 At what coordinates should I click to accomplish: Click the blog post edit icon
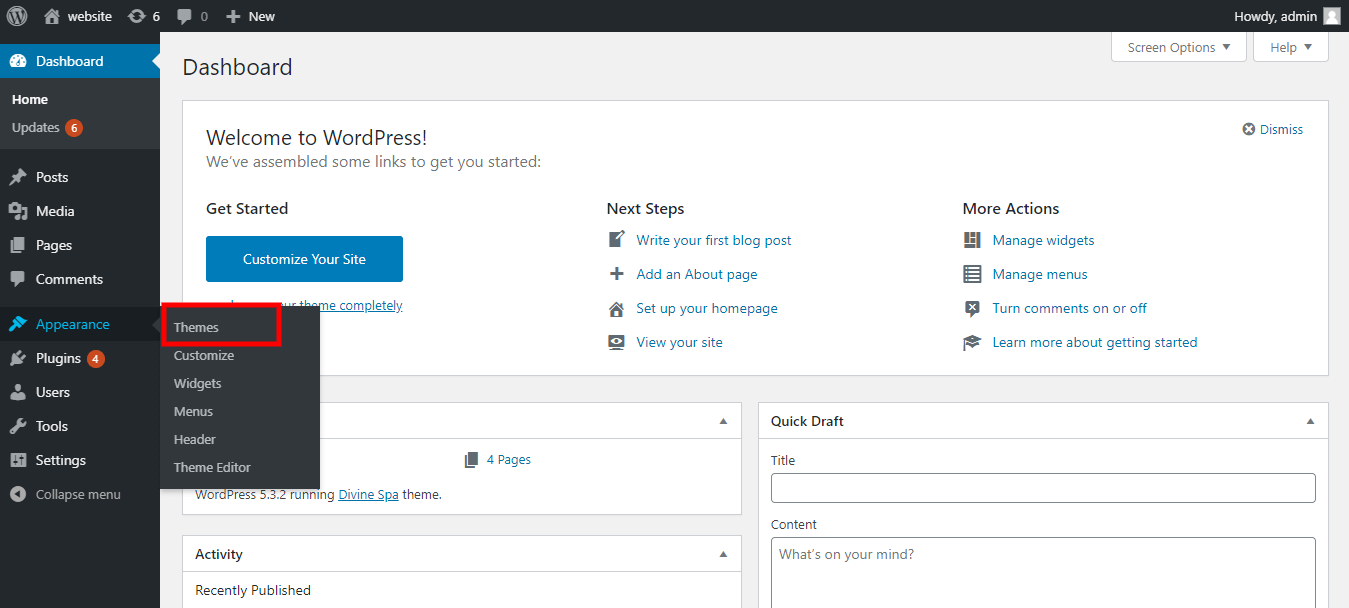tap(617, 240)
